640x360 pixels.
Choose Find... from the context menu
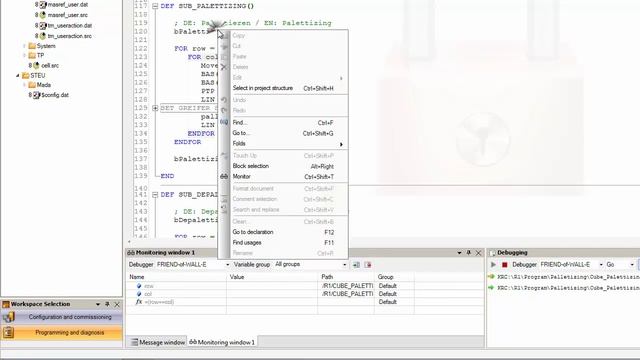point(283,122)
